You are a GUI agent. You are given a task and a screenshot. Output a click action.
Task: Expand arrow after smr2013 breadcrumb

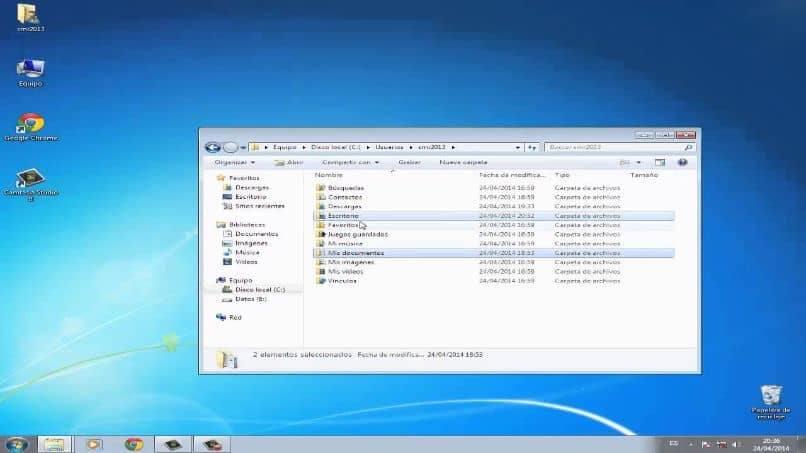pyautogui.click(x=453, y=148)
